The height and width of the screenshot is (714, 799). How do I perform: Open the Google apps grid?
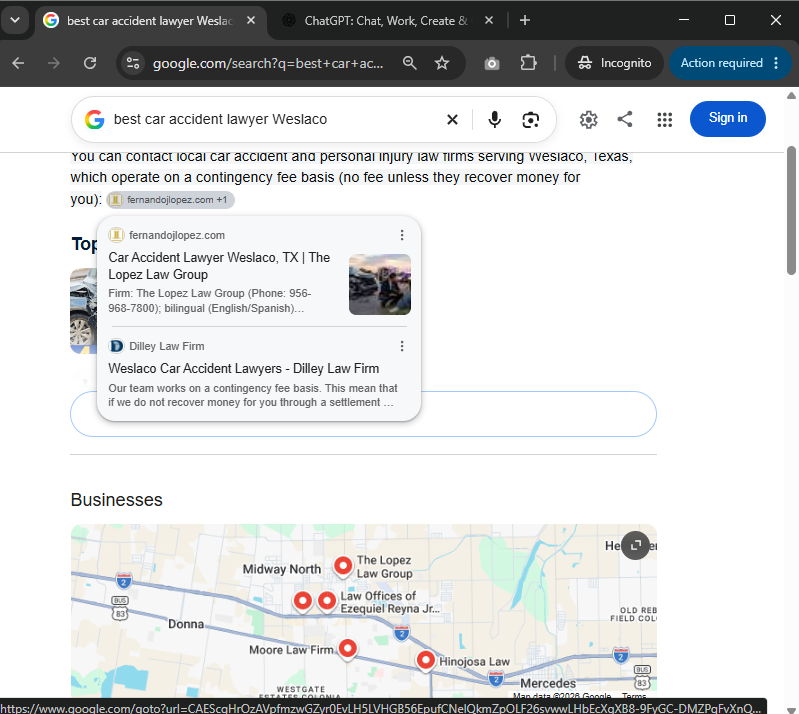664,120
